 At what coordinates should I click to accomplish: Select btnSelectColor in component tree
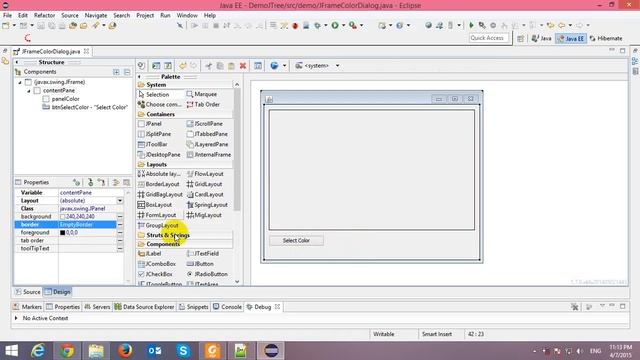[85, 107]
